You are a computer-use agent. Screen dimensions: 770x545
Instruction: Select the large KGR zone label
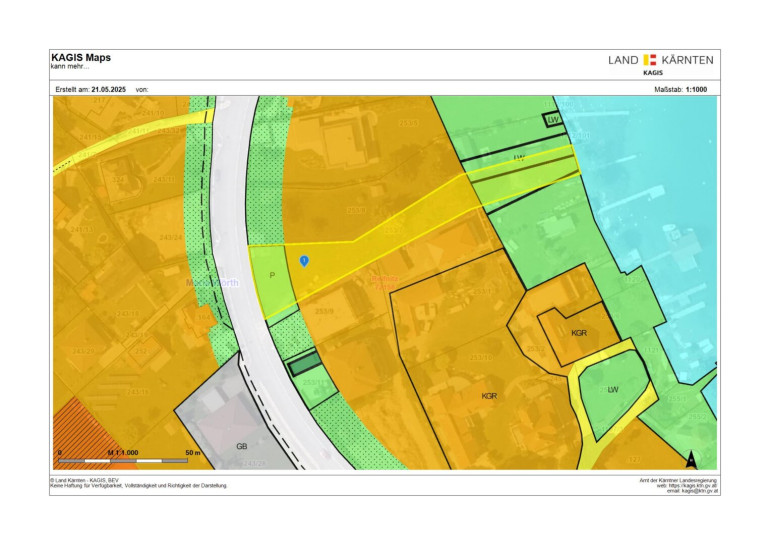click(x=489, y=396)
